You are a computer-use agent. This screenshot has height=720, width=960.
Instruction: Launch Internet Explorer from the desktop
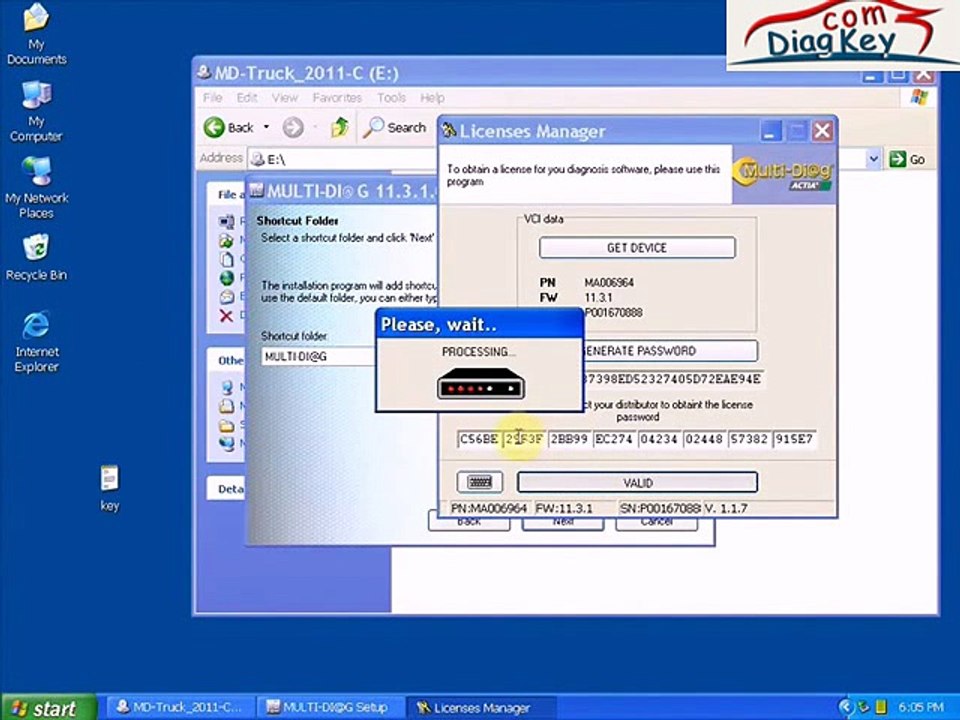36,342
